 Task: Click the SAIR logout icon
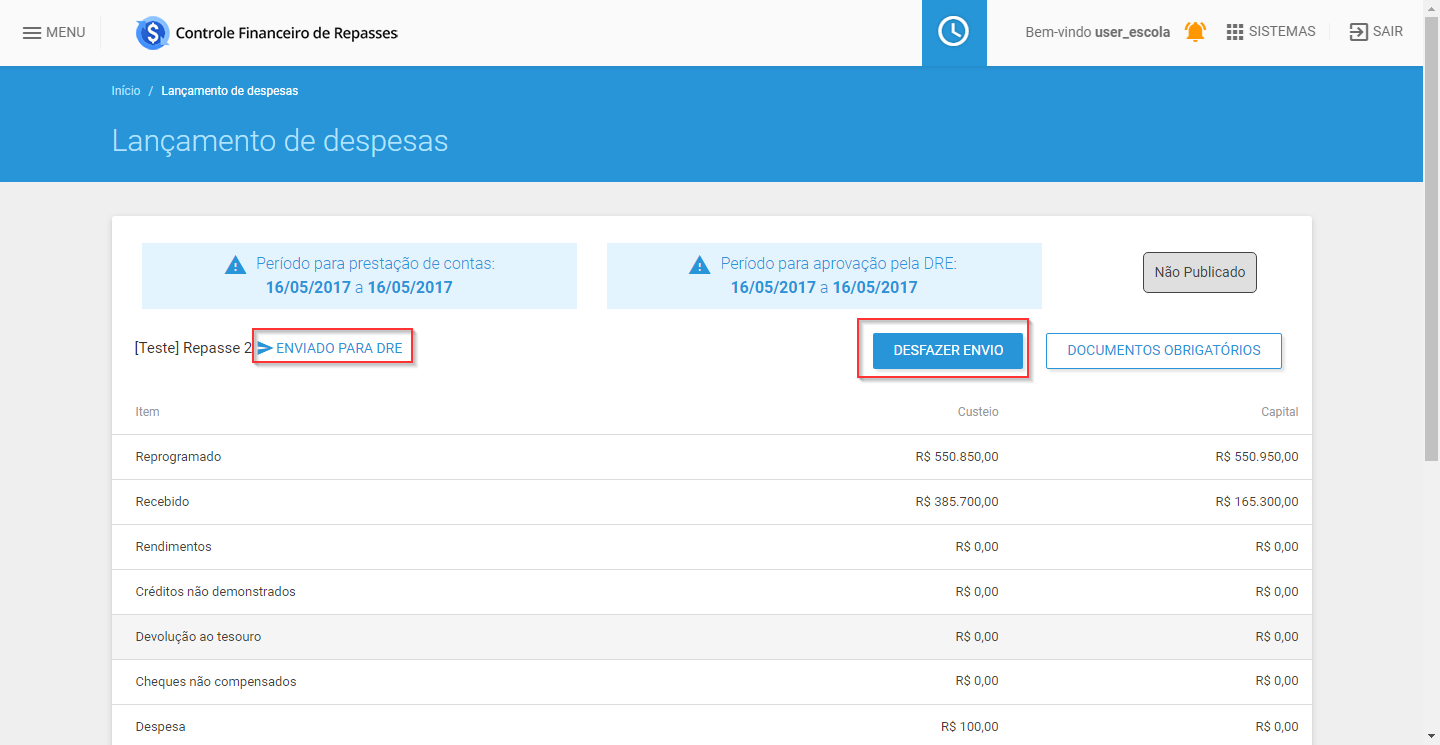tap(1358, 32)
